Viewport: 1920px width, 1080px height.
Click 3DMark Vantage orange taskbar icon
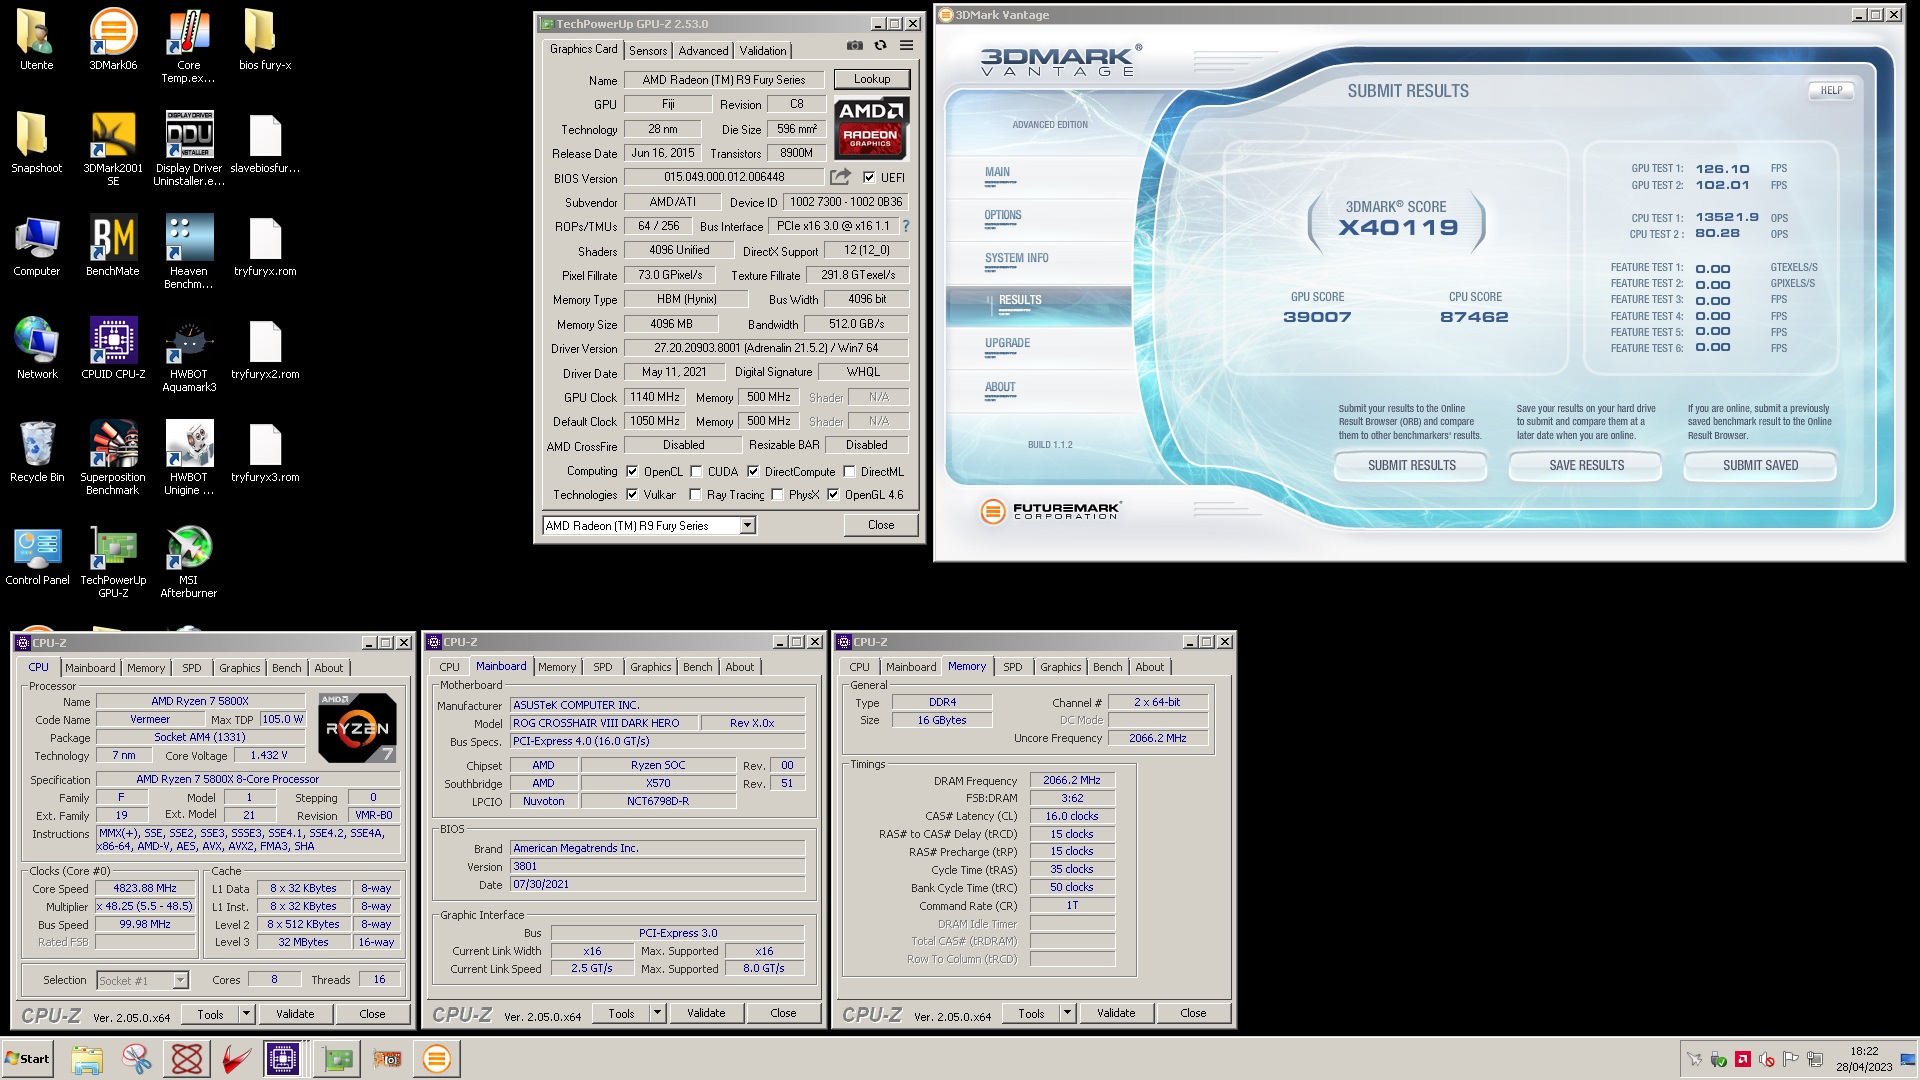pyautogui.click(x=437, y=1059)
